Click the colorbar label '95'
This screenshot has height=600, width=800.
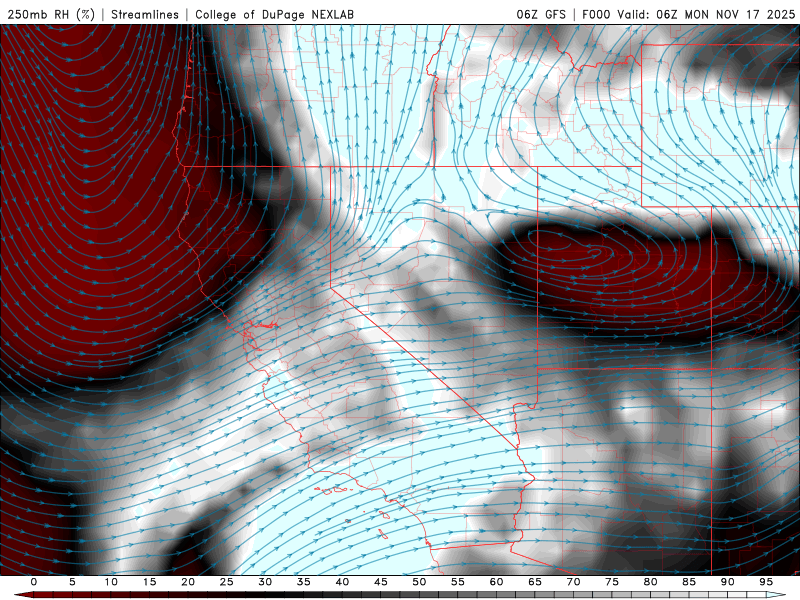[x=766, y=582]
